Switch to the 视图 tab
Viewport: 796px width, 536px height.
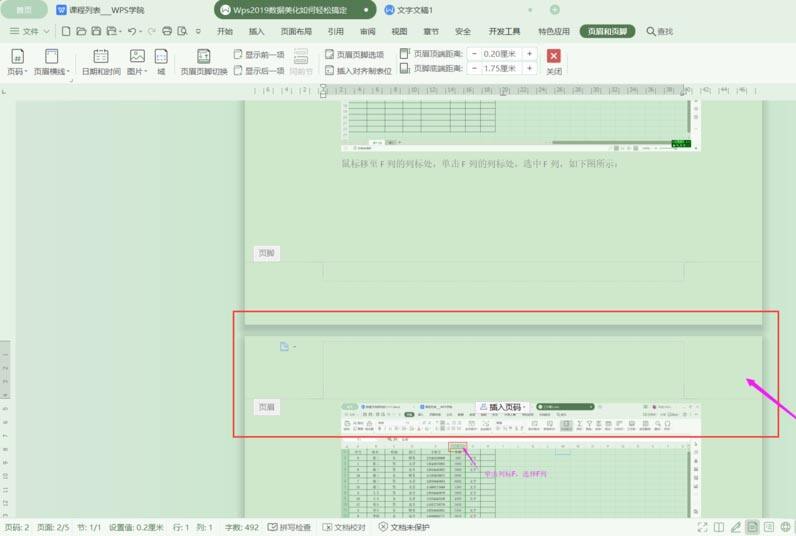click(x=399, y=31)
